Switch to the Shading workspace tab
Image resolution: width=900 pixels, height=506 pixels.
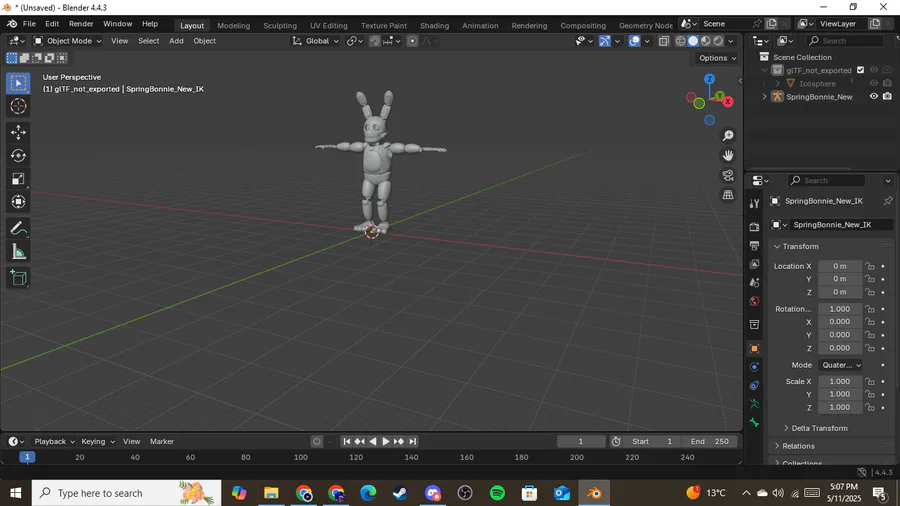point(435,25)
